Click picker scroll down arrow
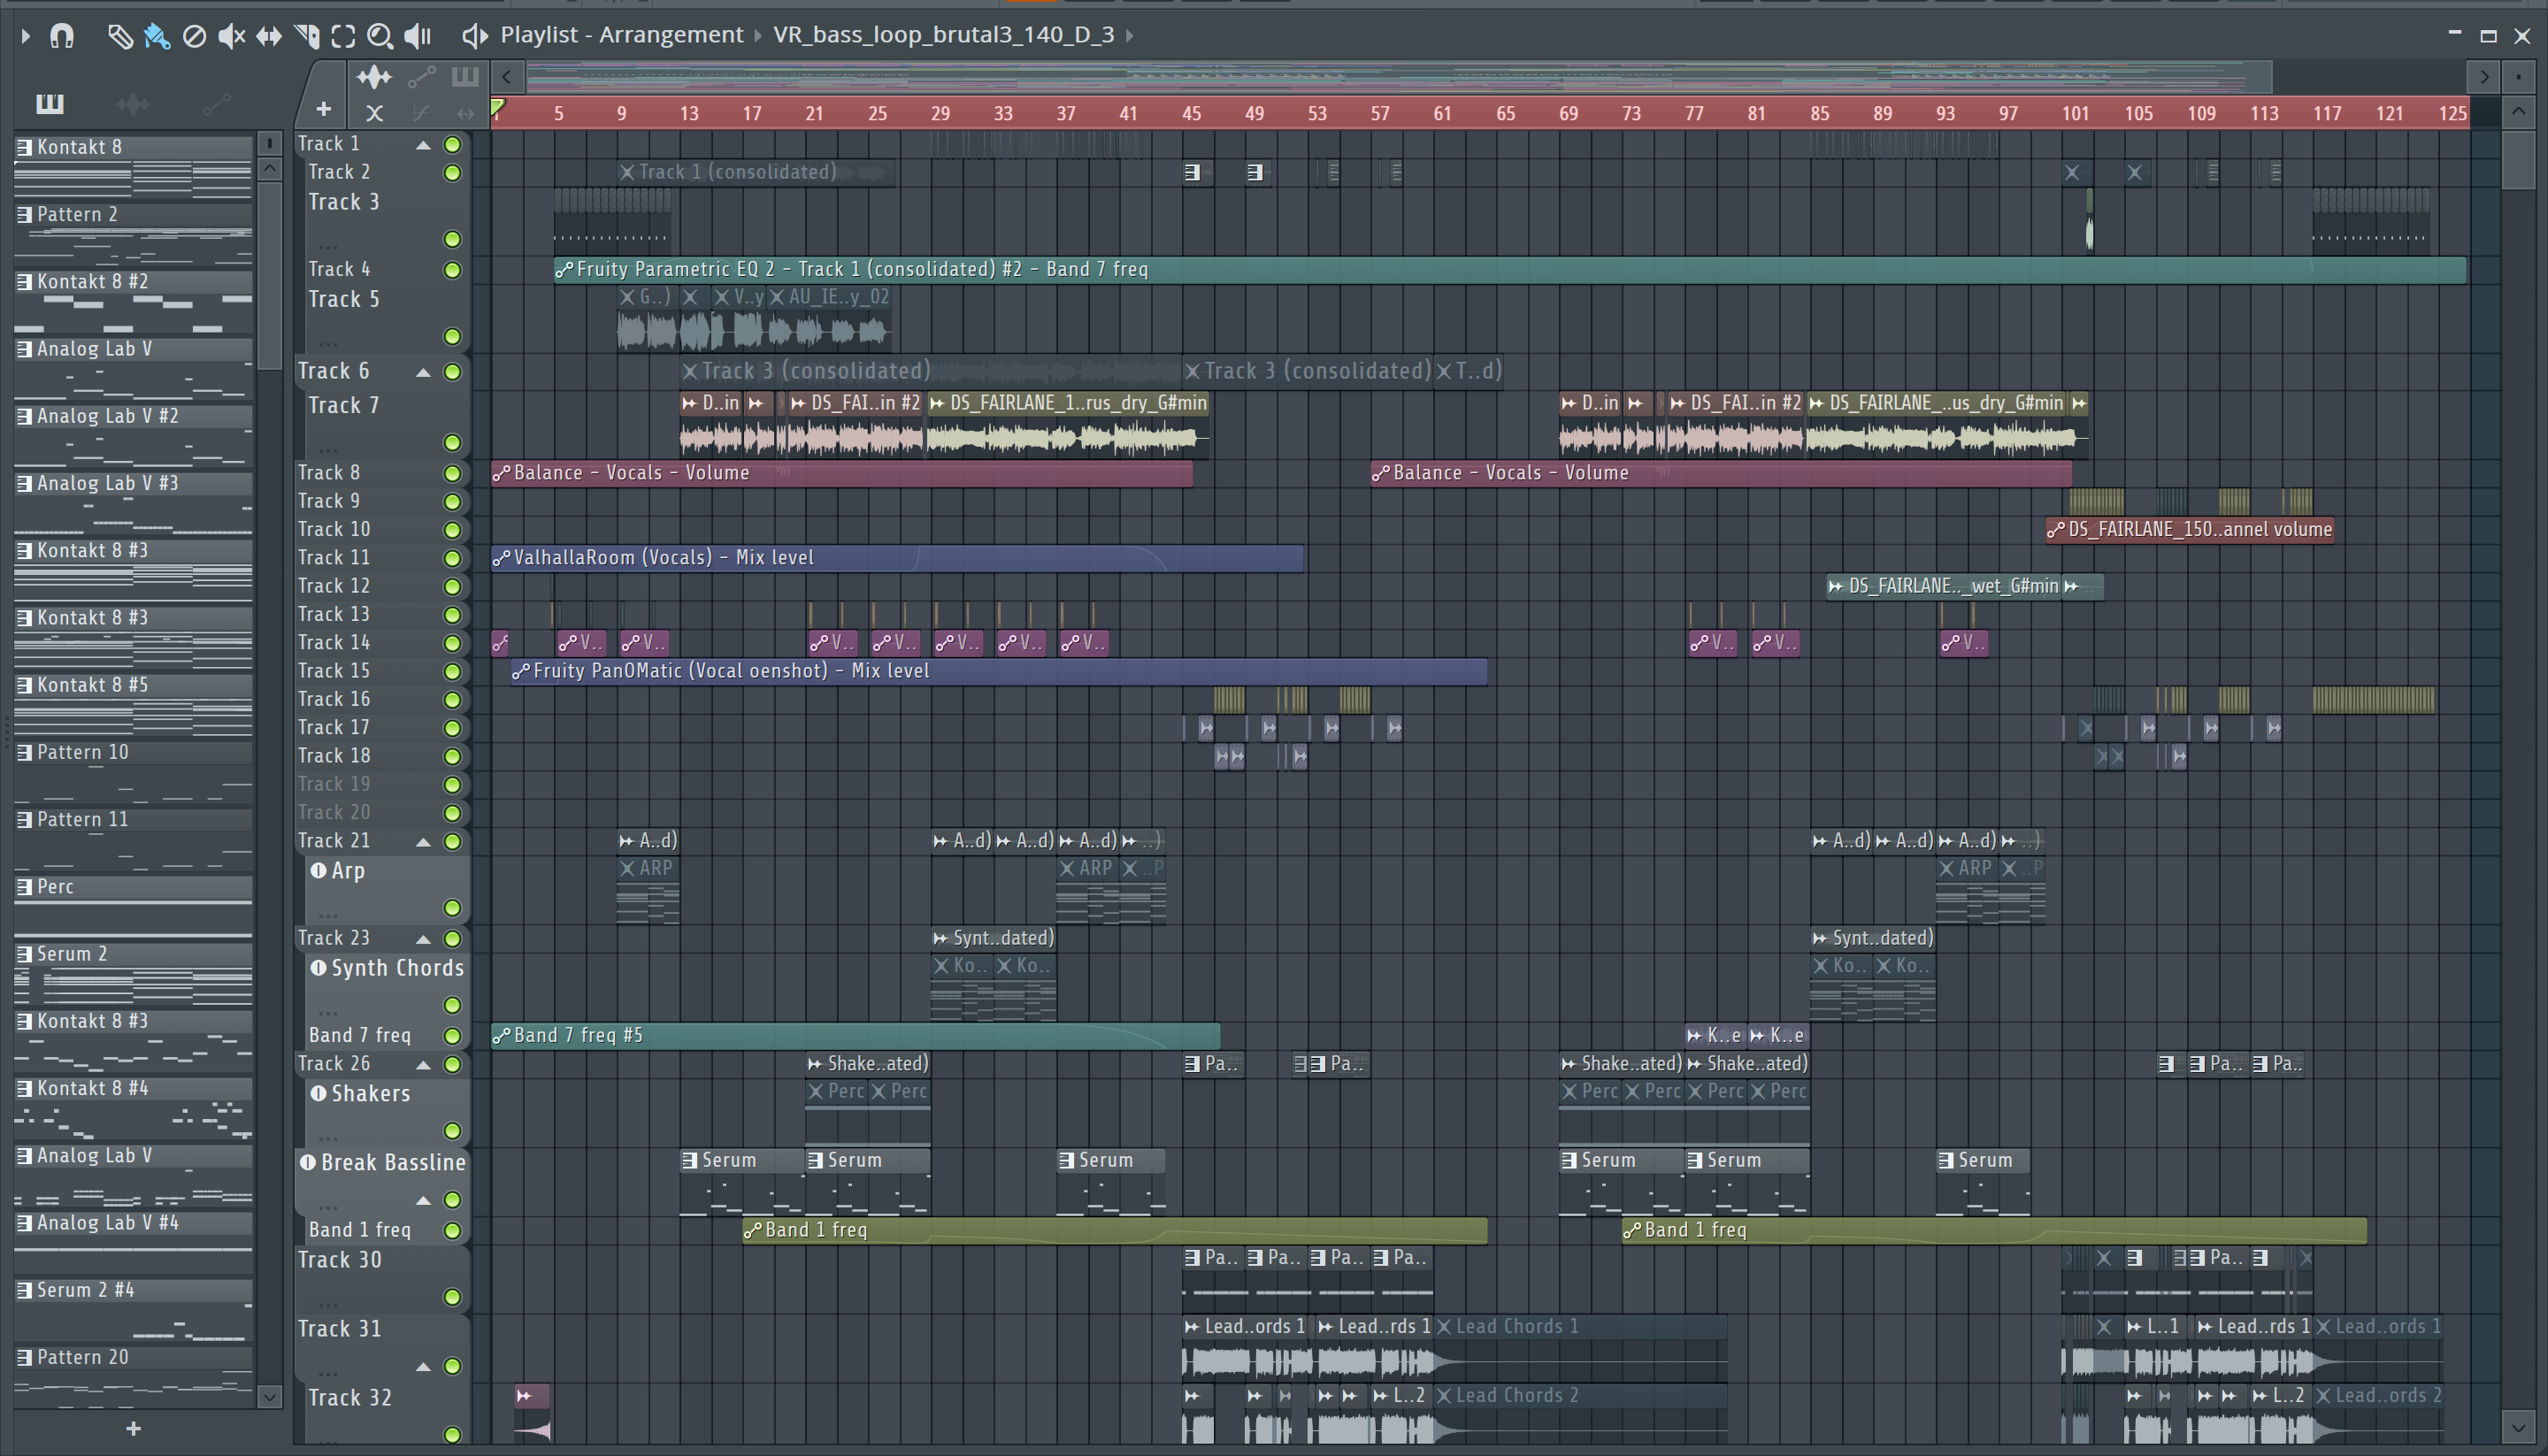This screenshot has width=2548, height=1456. tap(269, 1396)
